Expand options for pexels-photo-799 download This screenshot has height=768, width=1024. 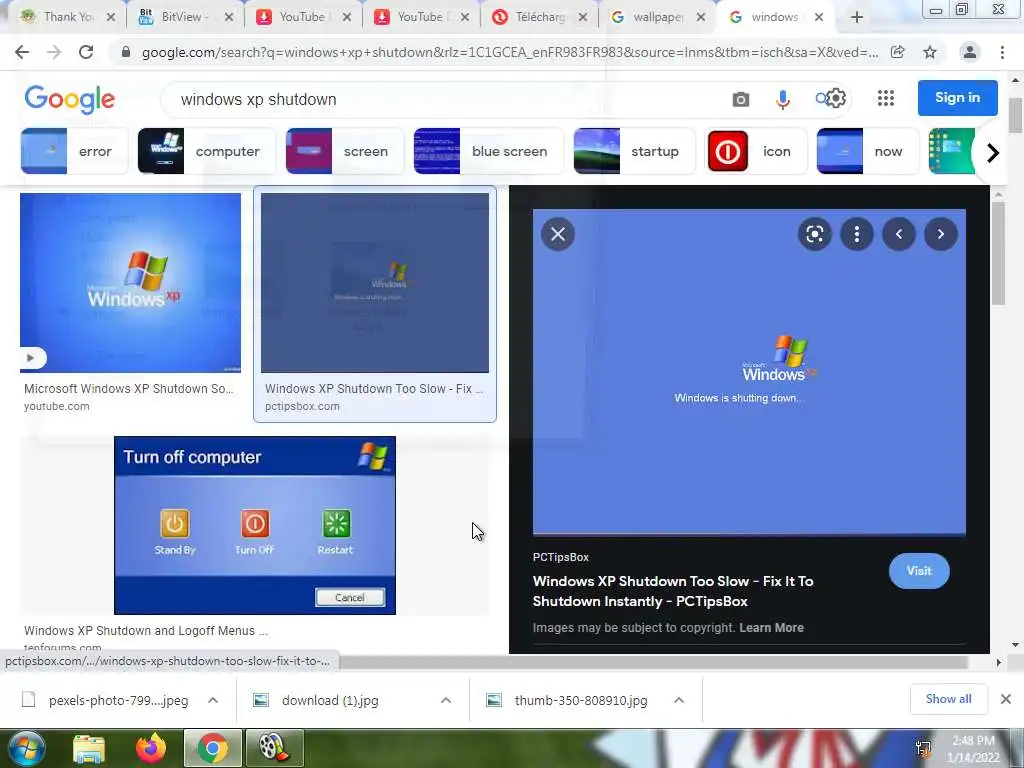[213, 700]
